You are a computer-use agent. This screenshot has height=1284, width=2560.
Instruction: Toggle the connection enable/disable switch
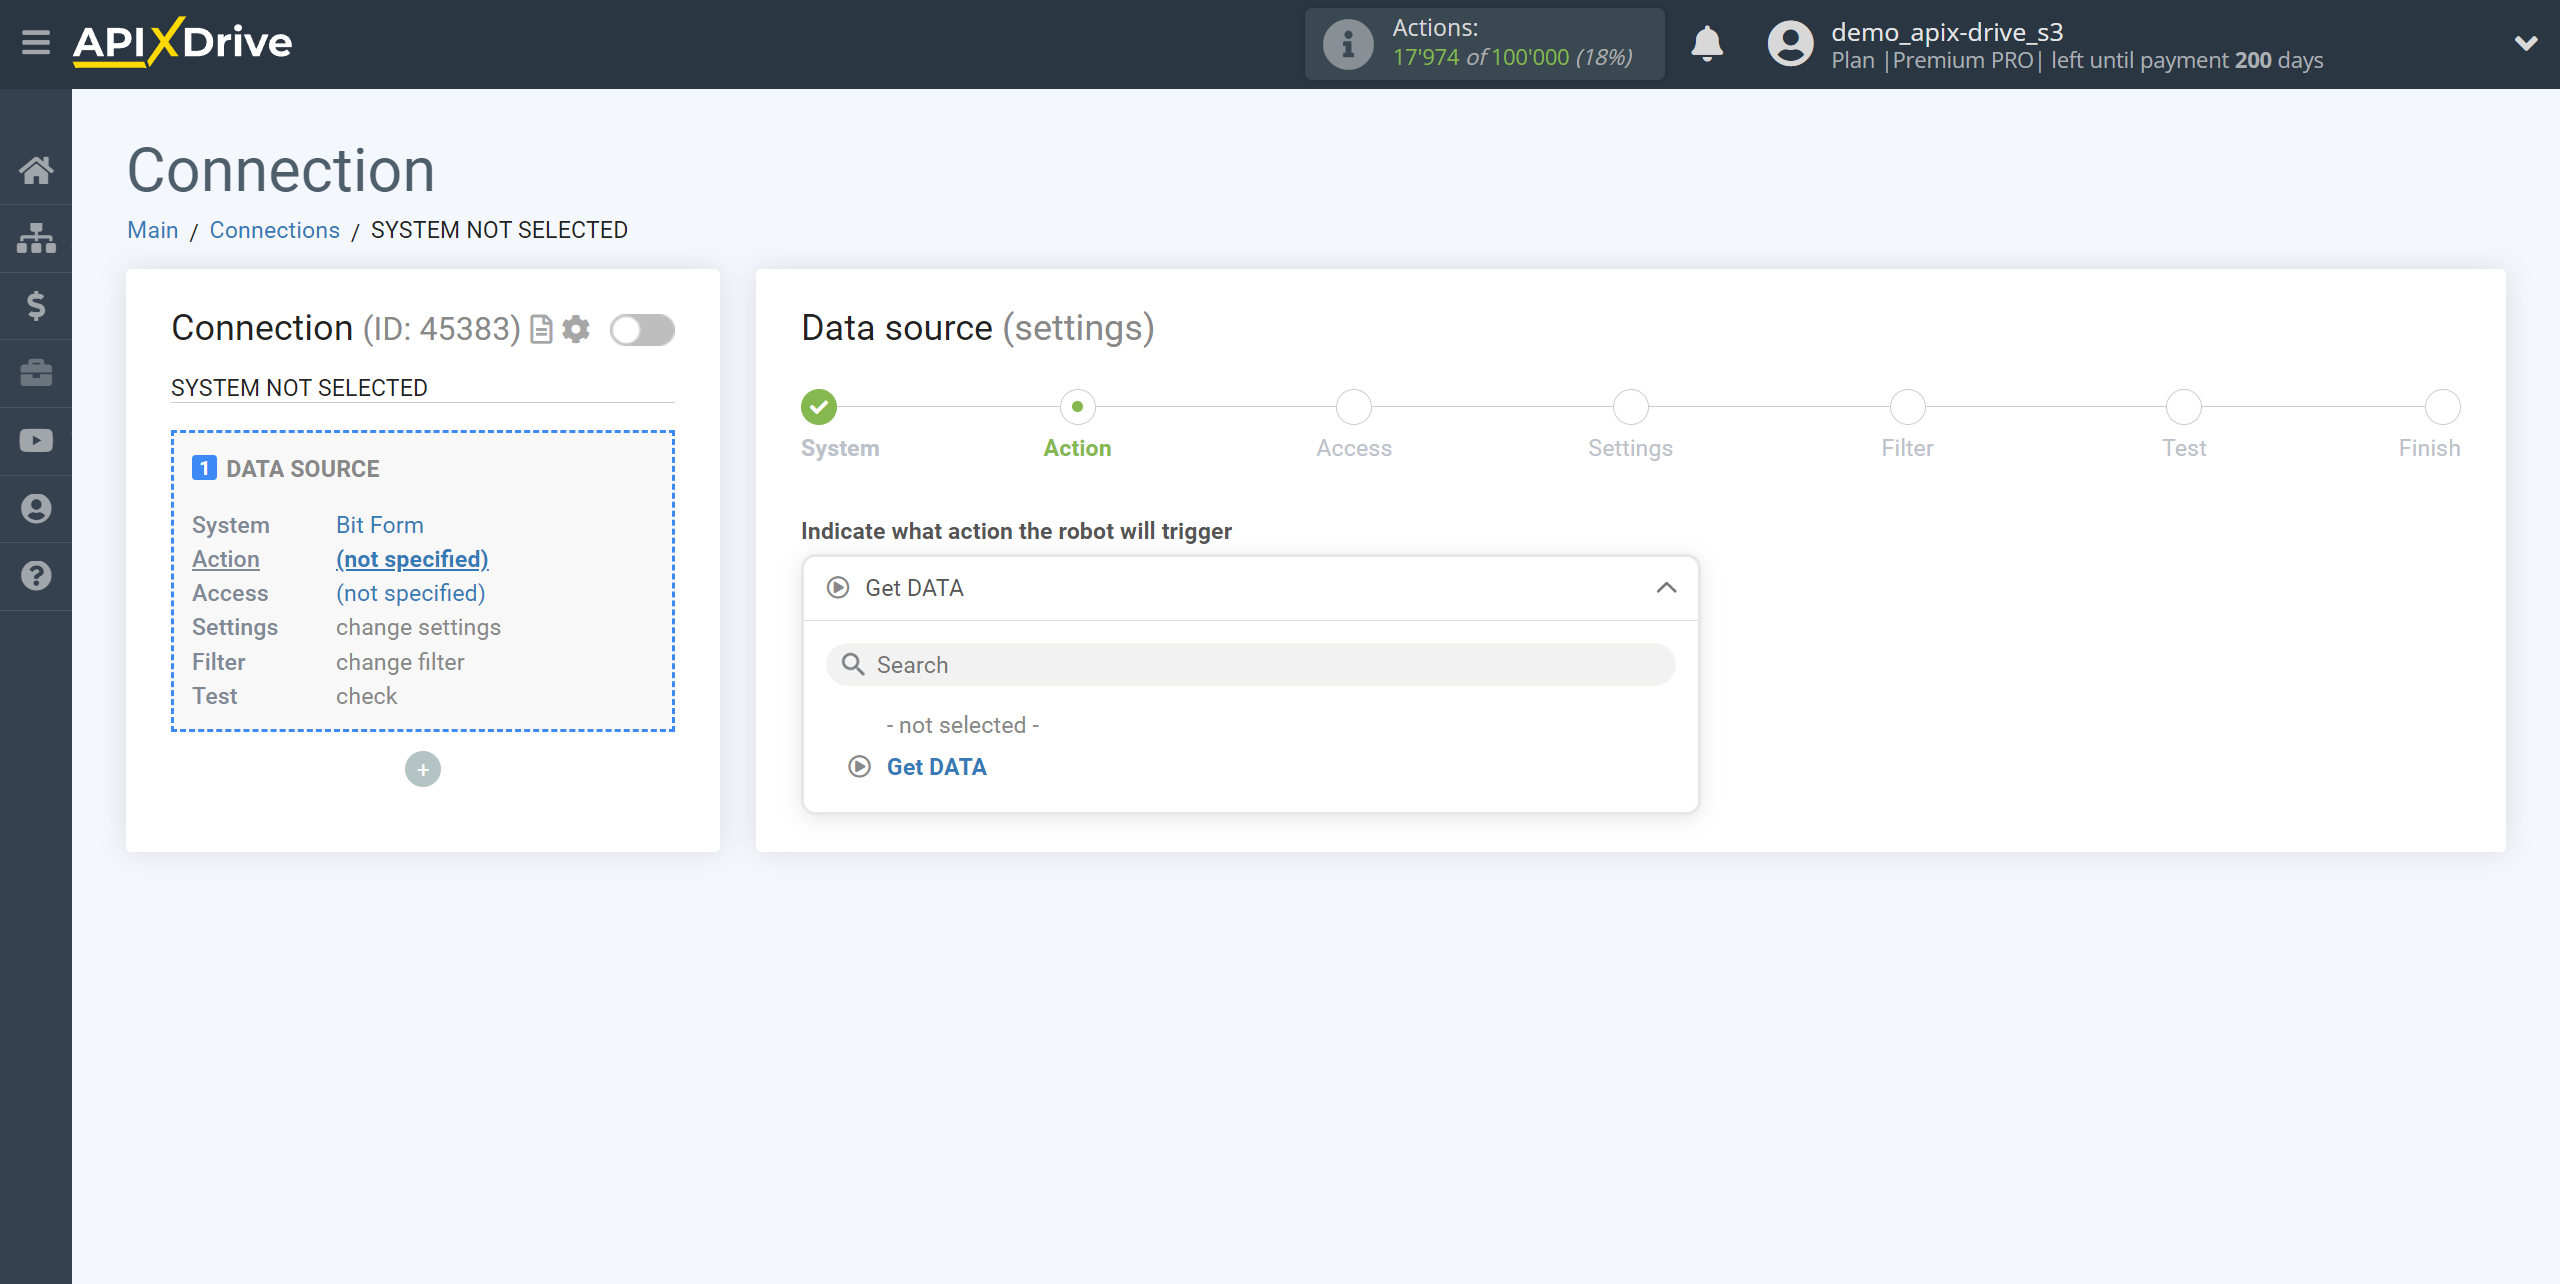click(642, 328)
